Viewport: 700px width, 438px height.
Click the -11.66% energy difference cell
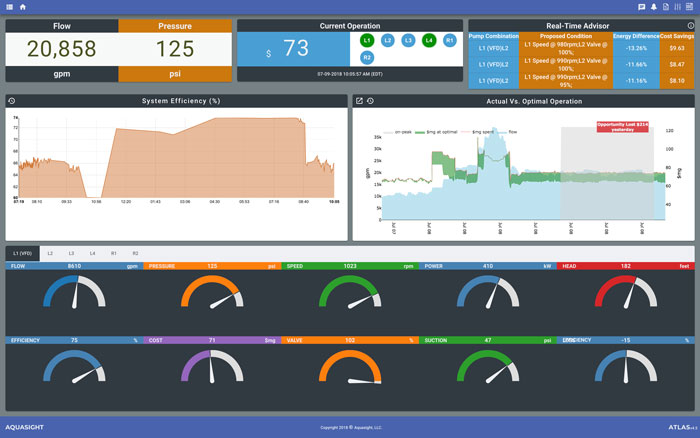click(x=636, y=64)
